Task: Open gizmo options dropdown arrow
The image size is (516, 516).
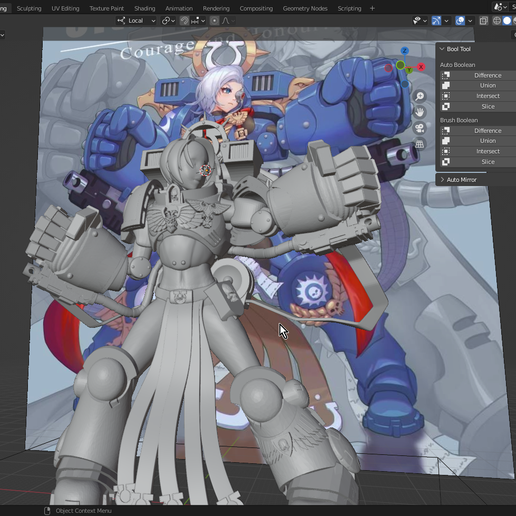Action: pos(447,21)
